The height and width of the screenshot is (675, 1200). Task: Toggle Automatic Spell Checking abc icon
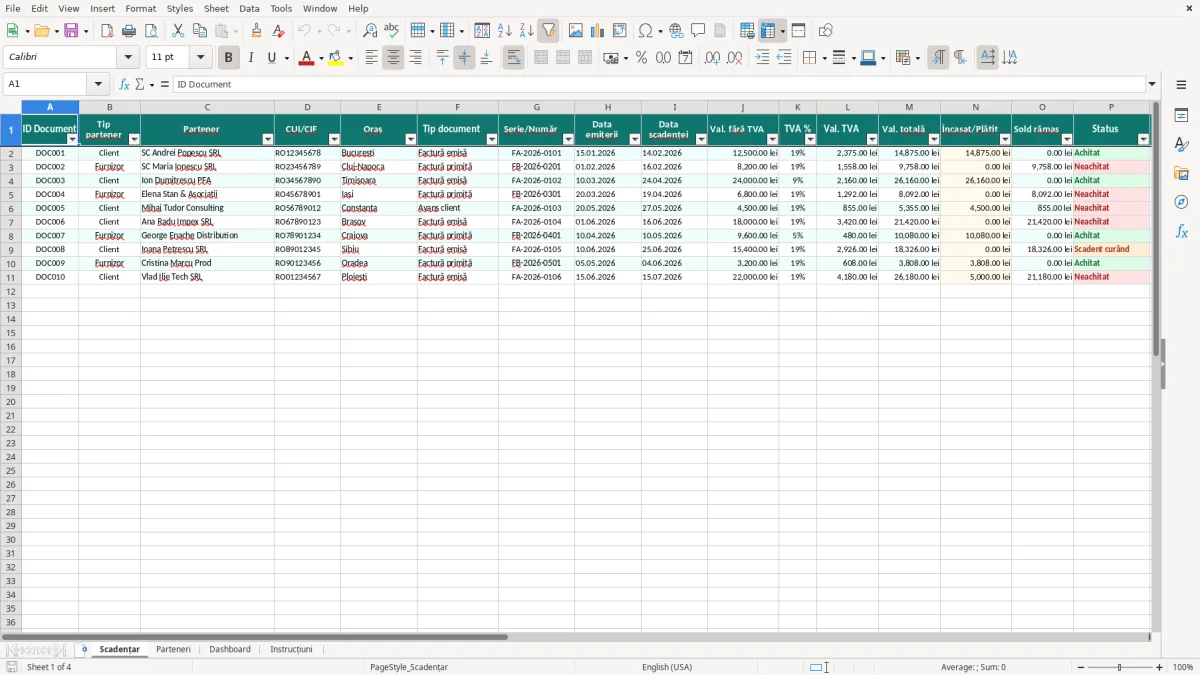tap(391, 31)
